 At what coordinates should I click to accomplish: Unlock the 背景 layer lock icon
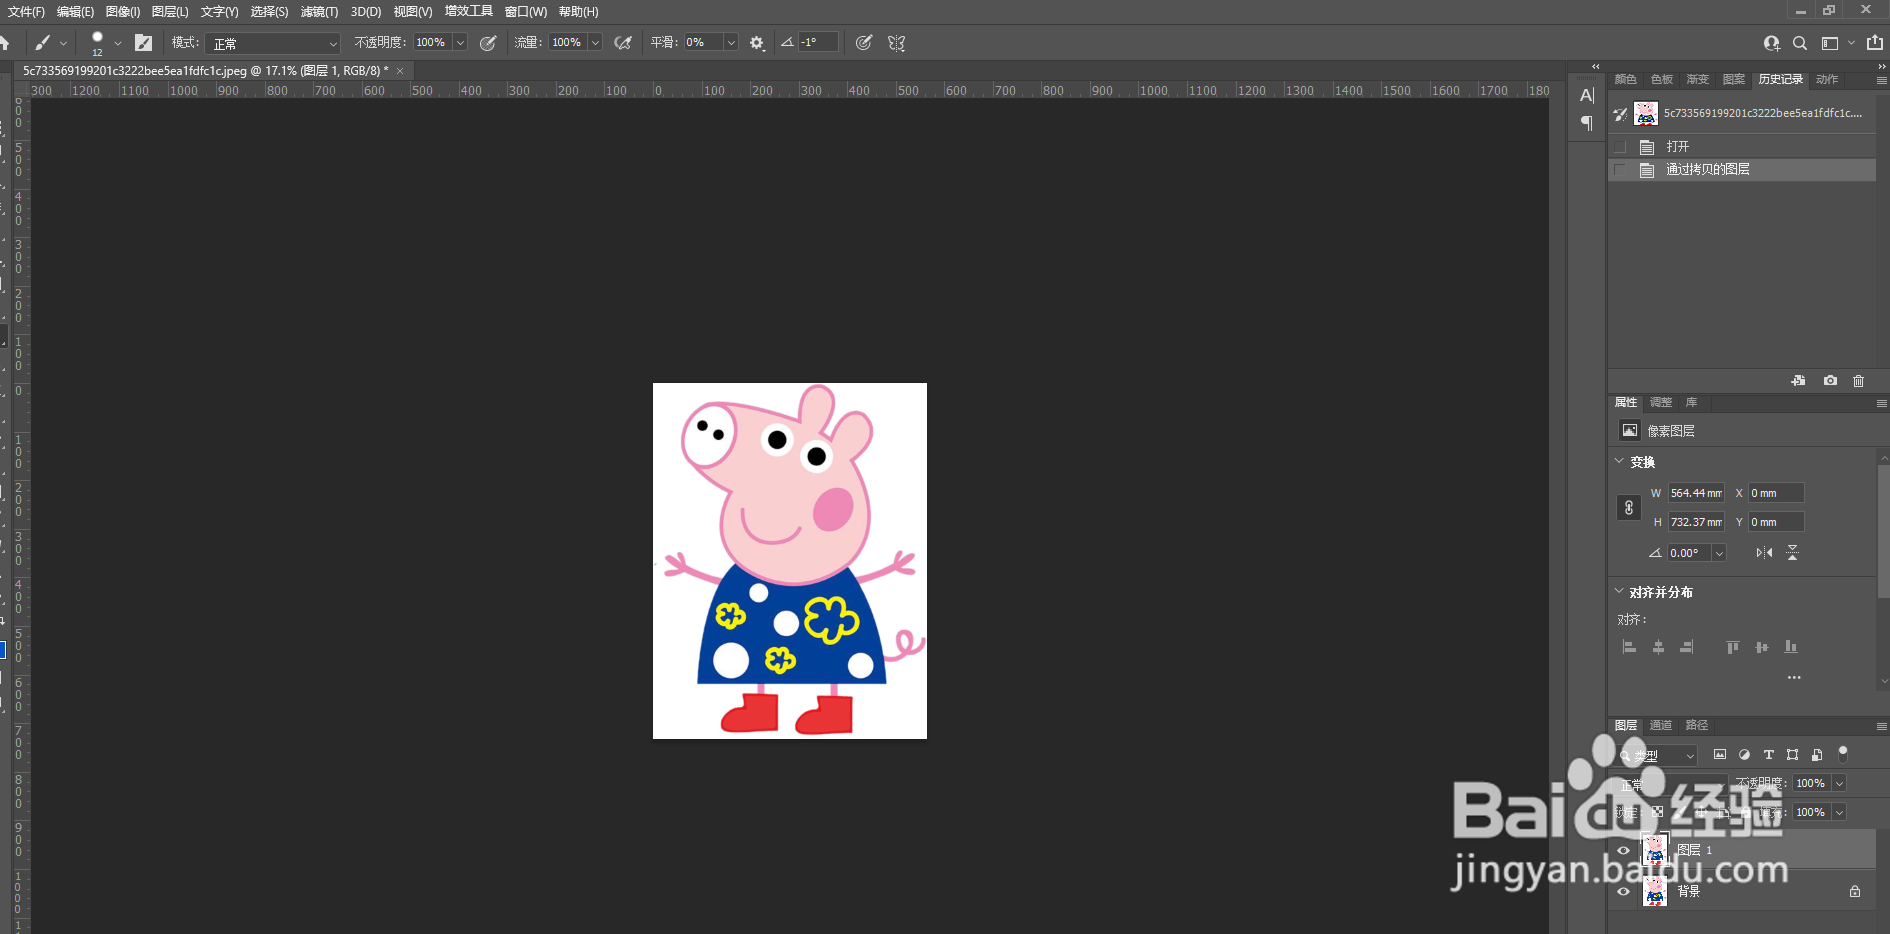click(x=1855, y=892)
